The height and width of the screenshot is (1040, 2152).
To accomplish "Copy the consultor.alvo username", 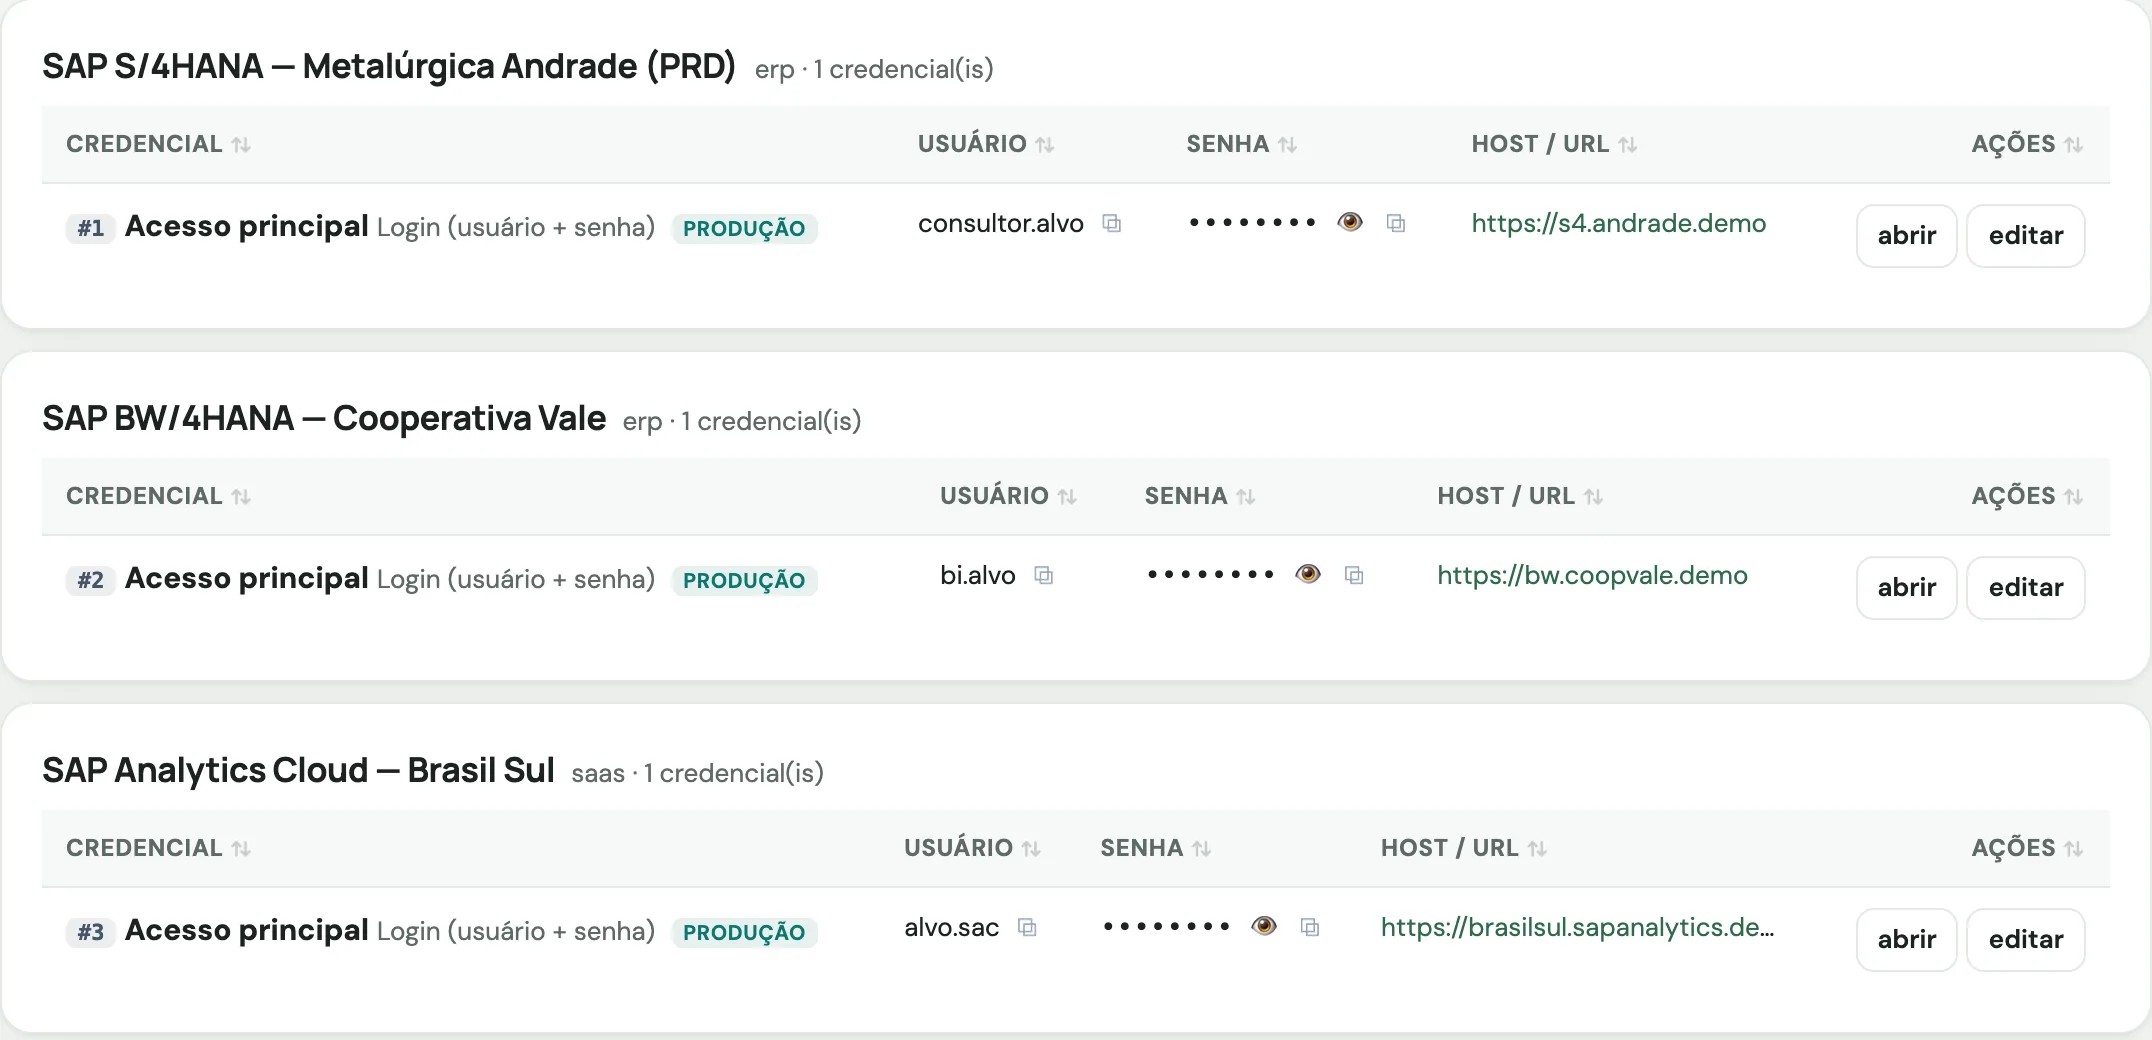I will click(1111, 223).
